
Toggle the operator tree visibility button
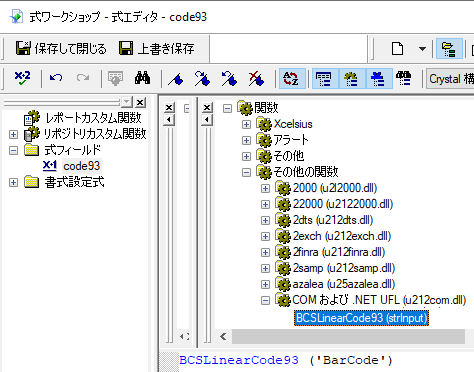coord(379,79)
